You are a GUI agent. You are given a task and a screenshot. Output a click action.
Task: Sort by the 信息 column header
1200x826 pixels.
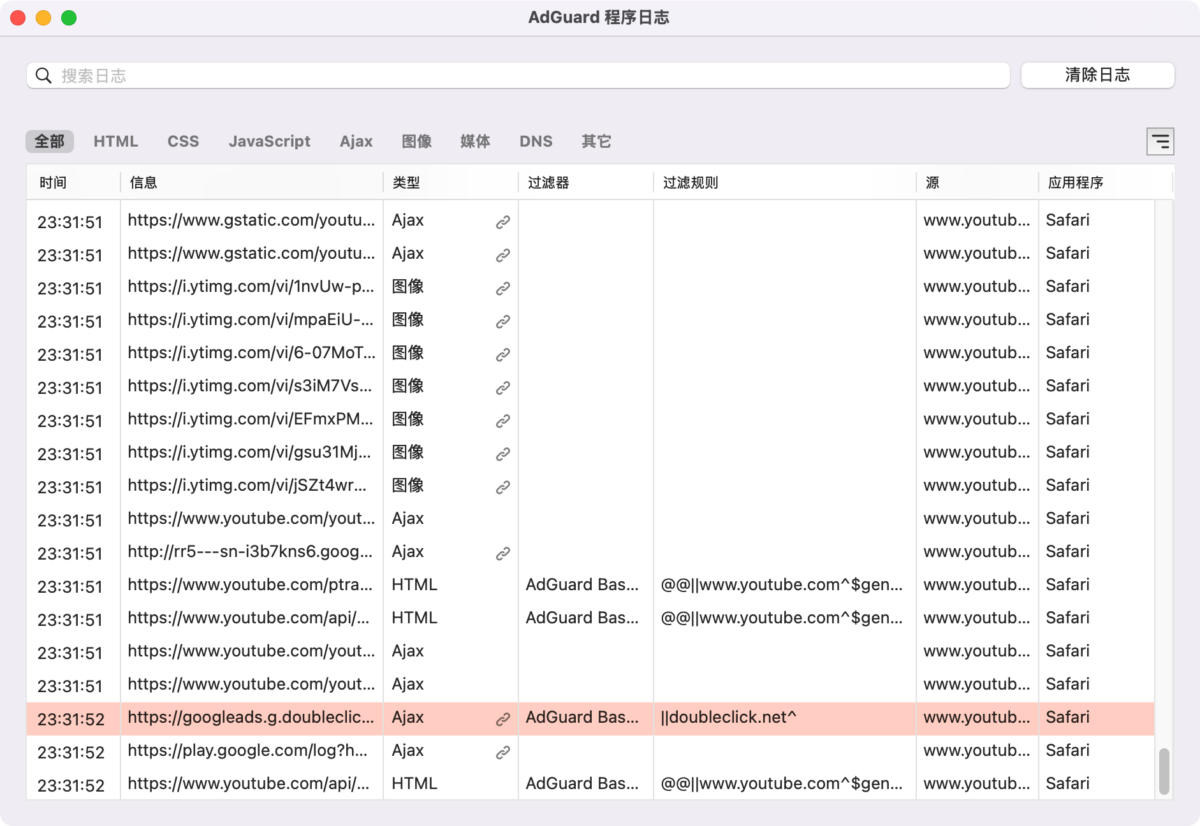point(252,183)
